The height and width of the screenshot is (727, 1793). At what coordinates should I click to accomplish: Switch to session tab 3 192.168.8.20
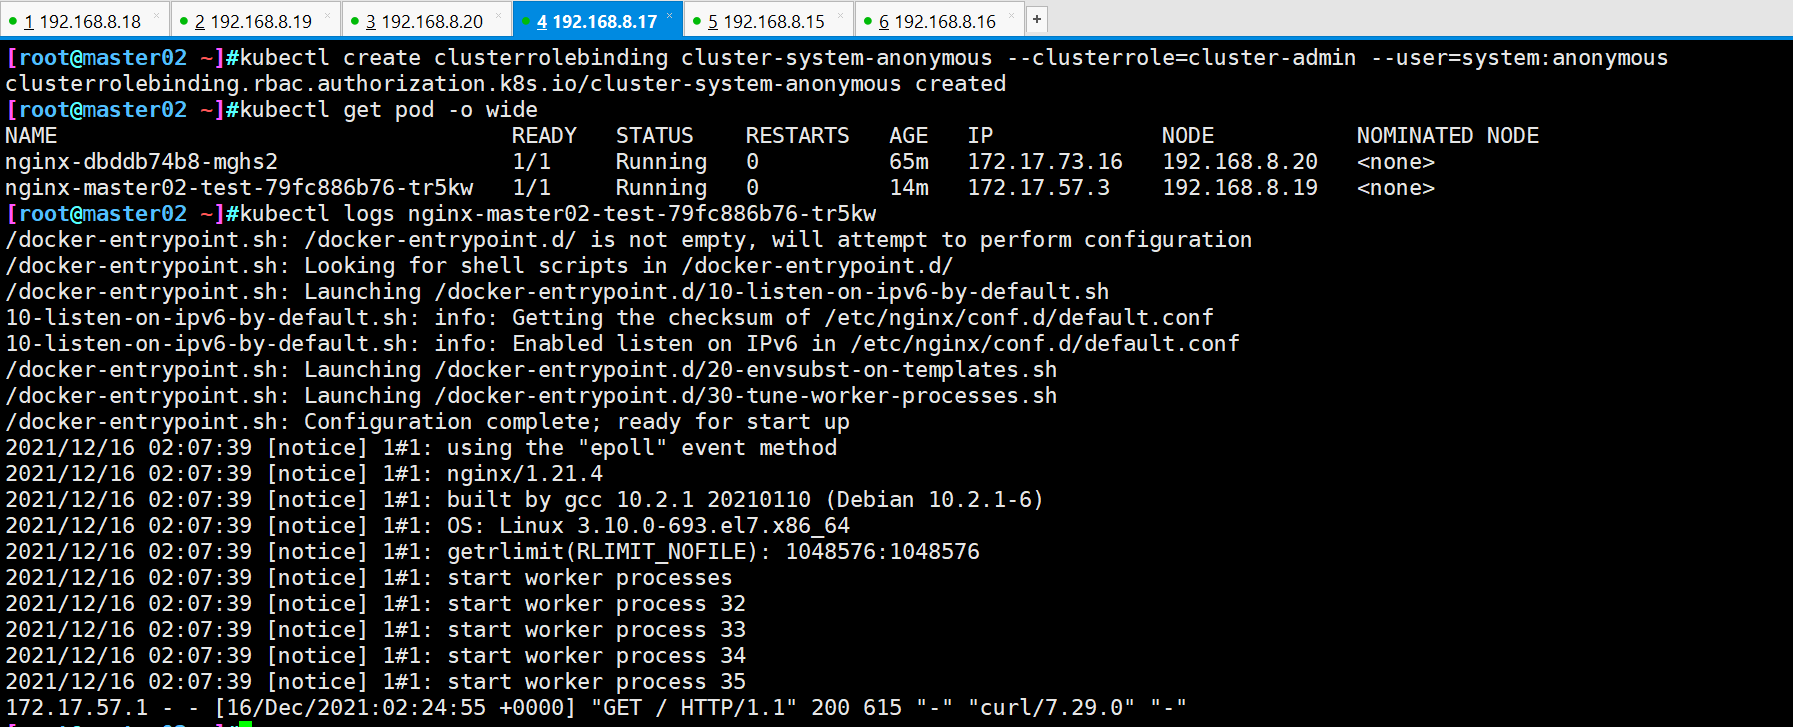(426, 20)
